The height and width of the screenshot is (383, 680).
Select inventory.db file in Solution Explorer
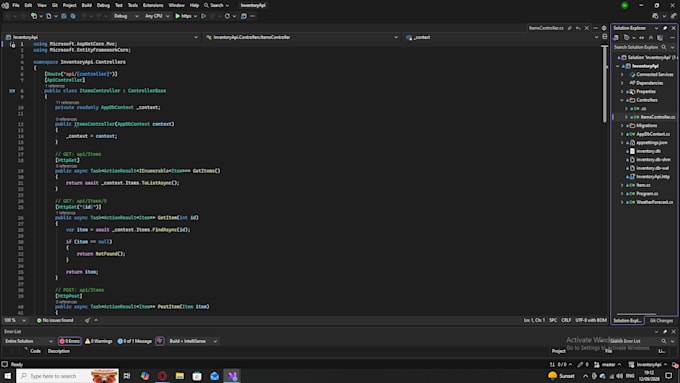(x=648, y=151)
